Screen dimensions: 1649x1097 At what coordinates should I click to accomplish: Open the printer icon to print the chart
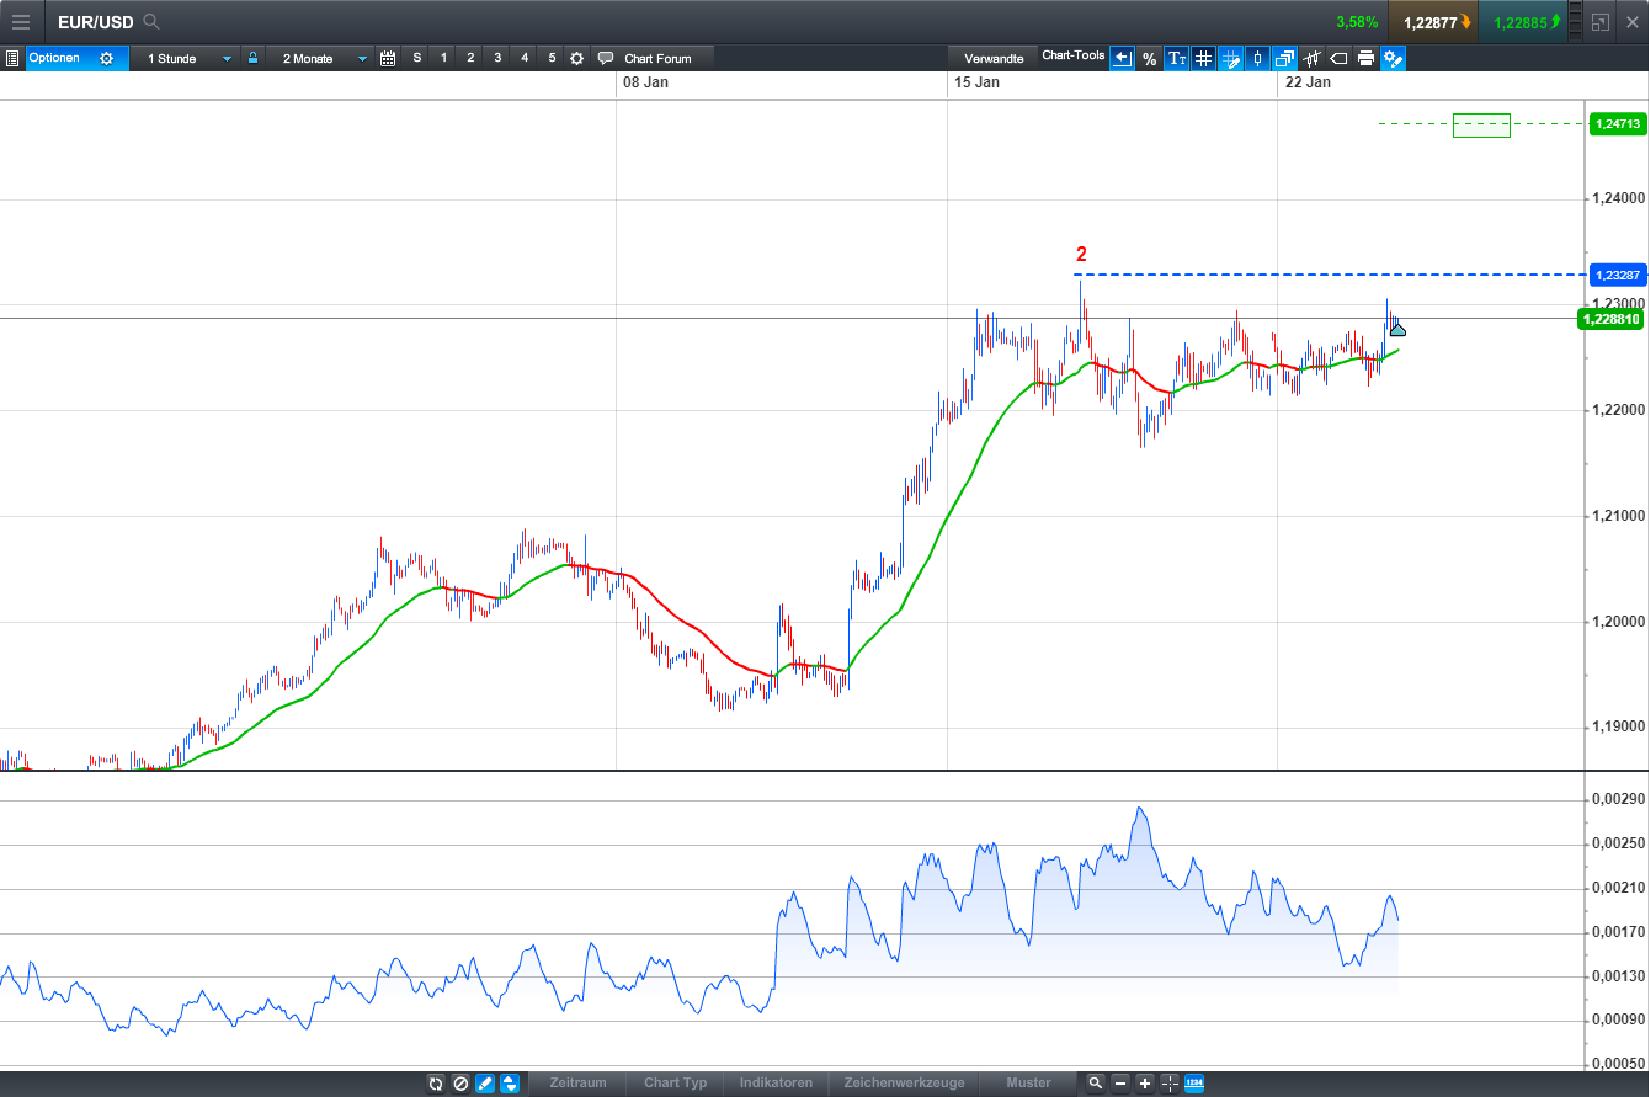1368,59
